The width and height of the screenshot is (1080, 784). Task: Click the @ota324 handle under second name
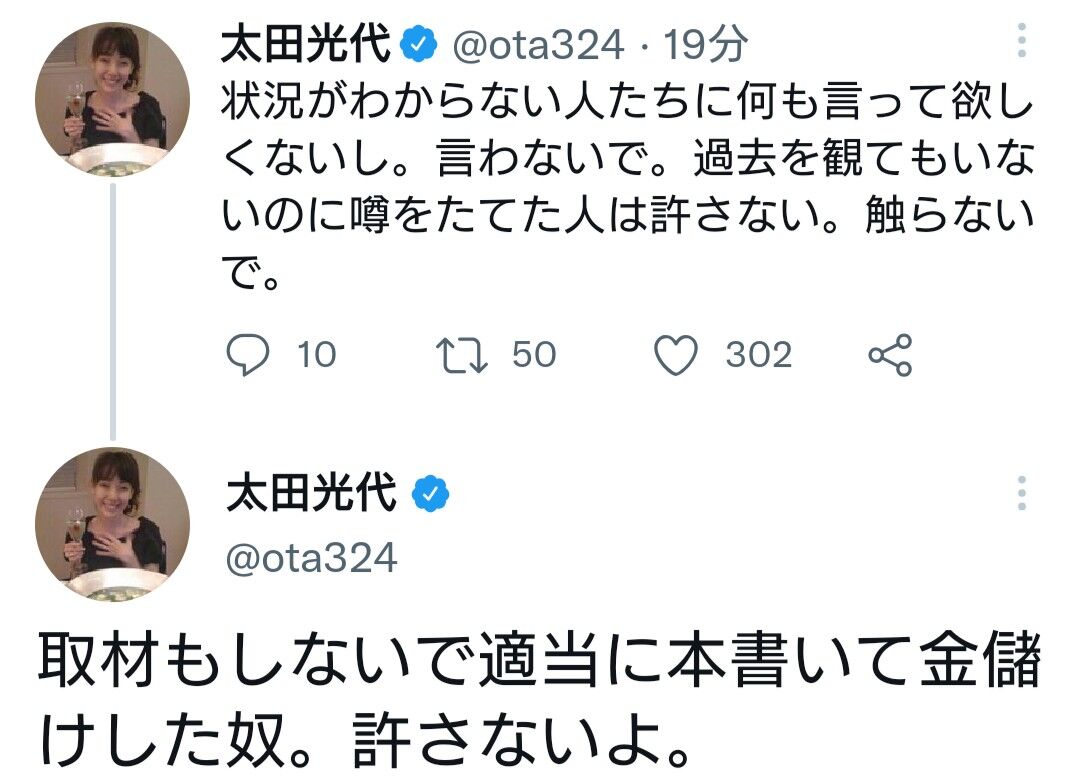(312, 558)
